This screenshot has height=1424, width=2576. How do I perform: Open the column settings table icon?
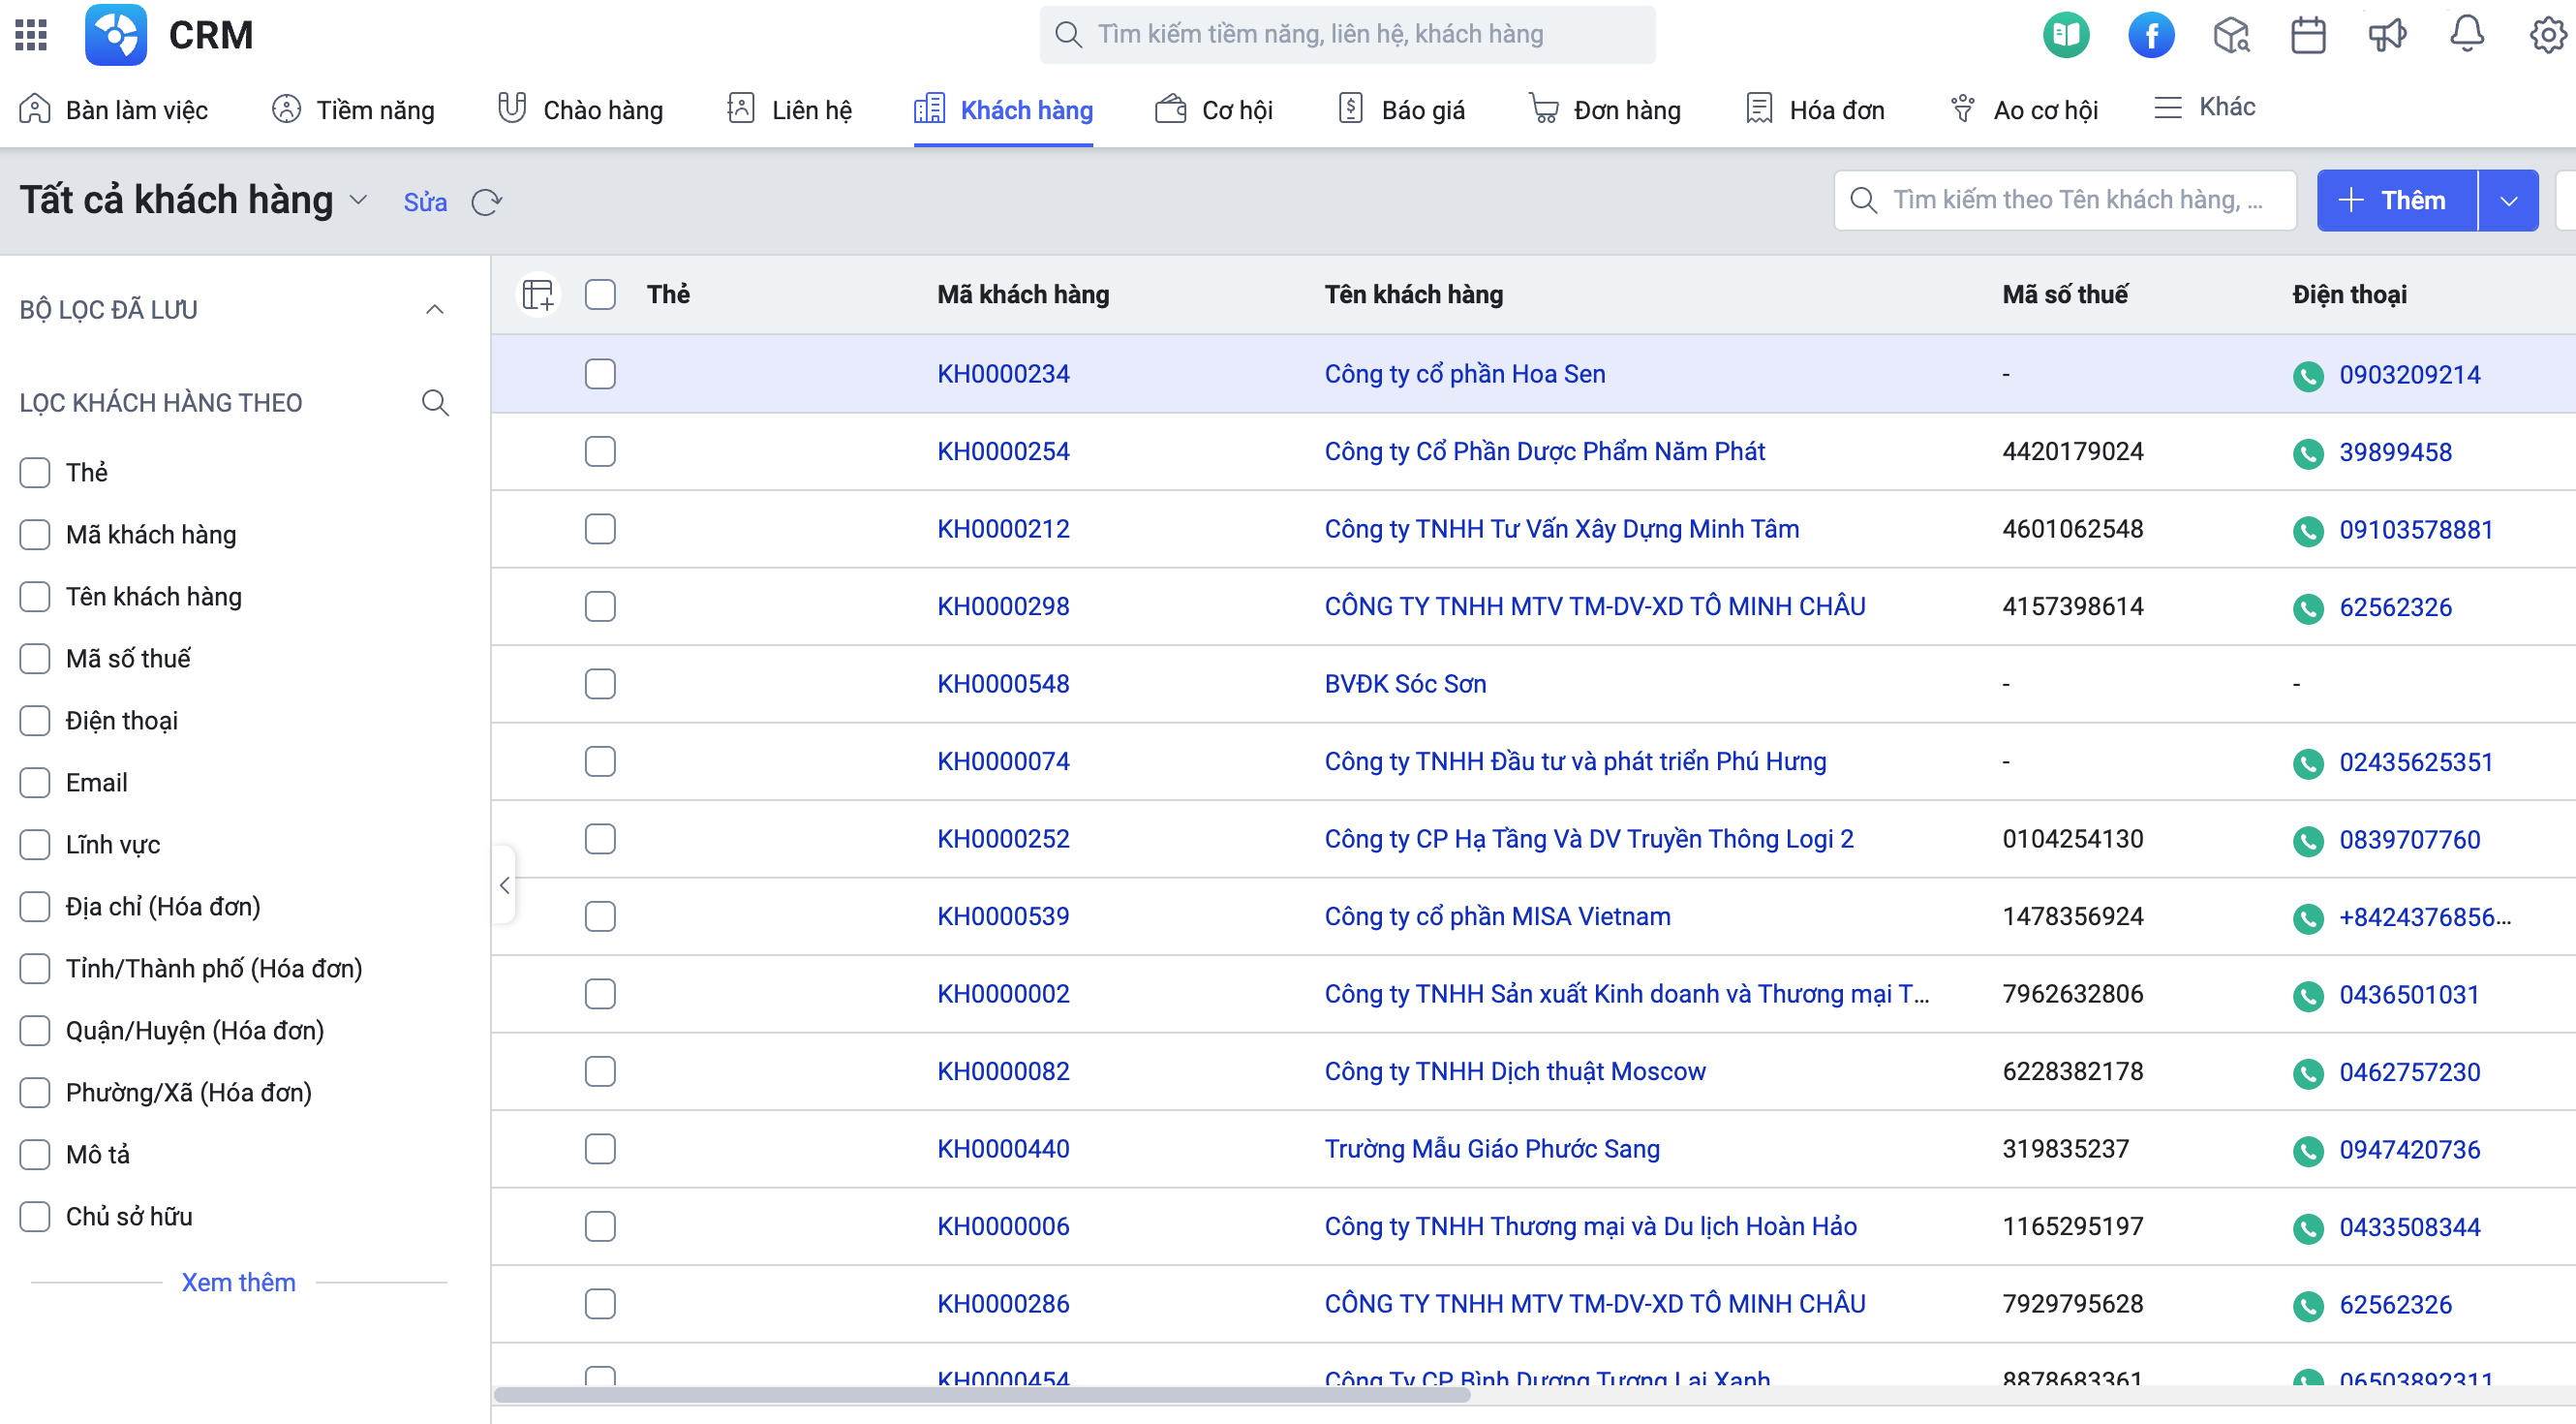point(538,295)
